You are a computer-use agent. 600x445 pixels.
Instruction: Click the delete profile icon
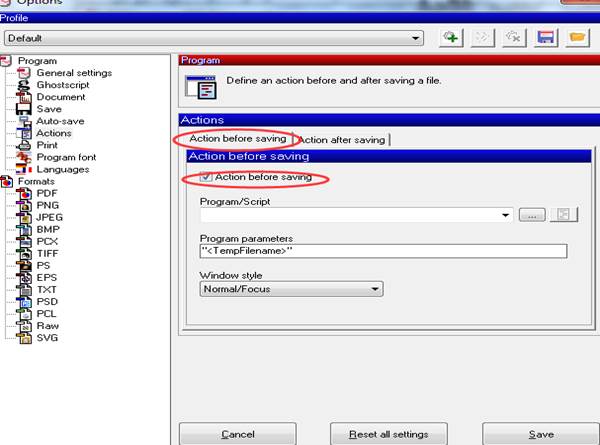click(515, 38)
